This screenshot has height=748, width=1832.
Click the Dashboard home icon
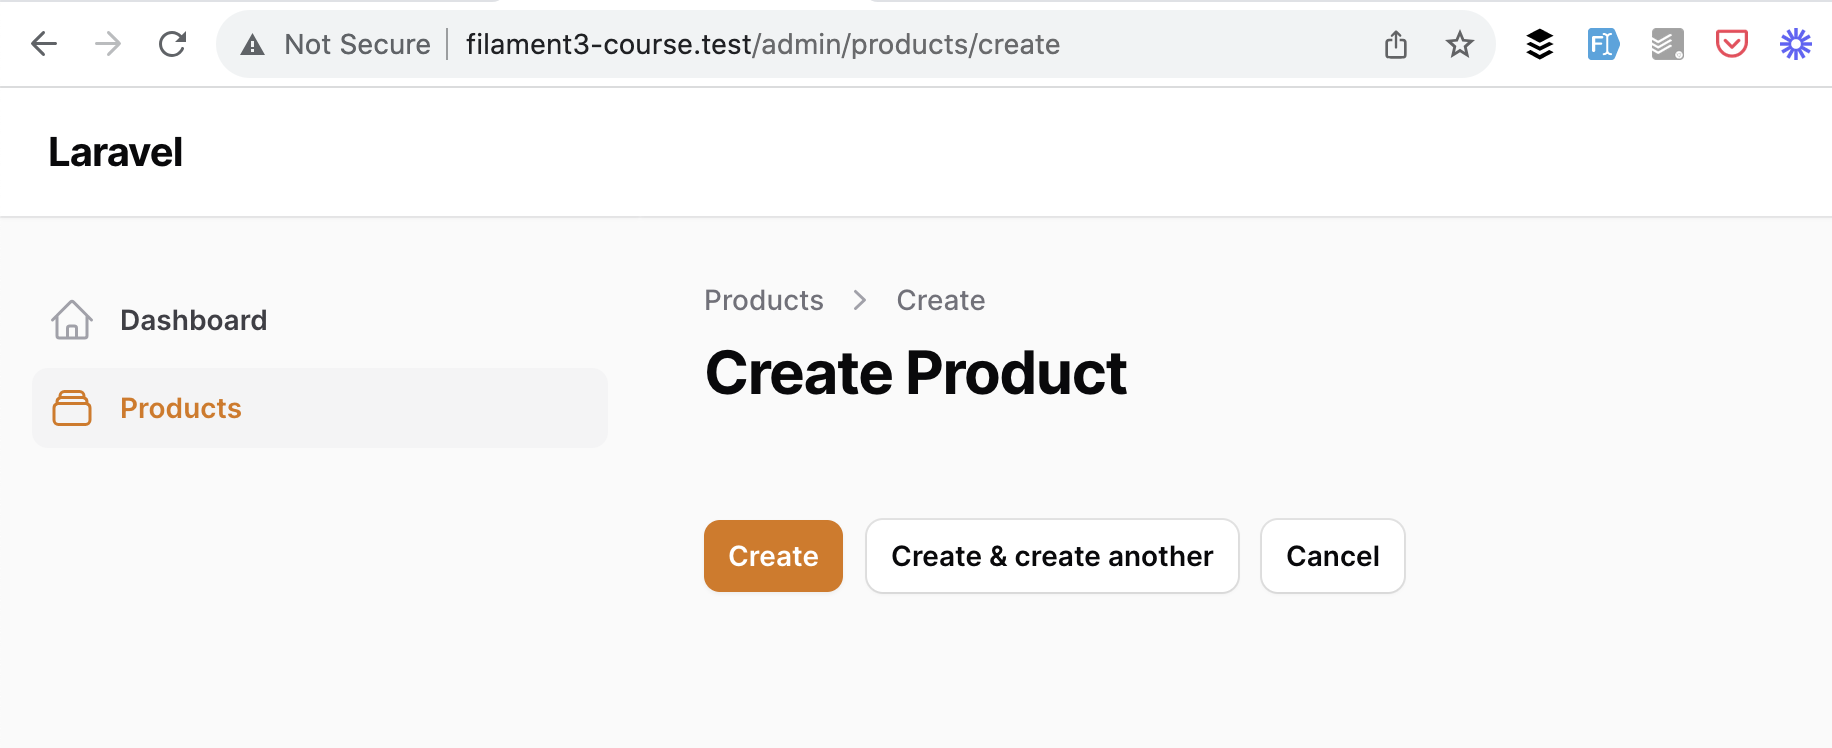pos(72,320)
